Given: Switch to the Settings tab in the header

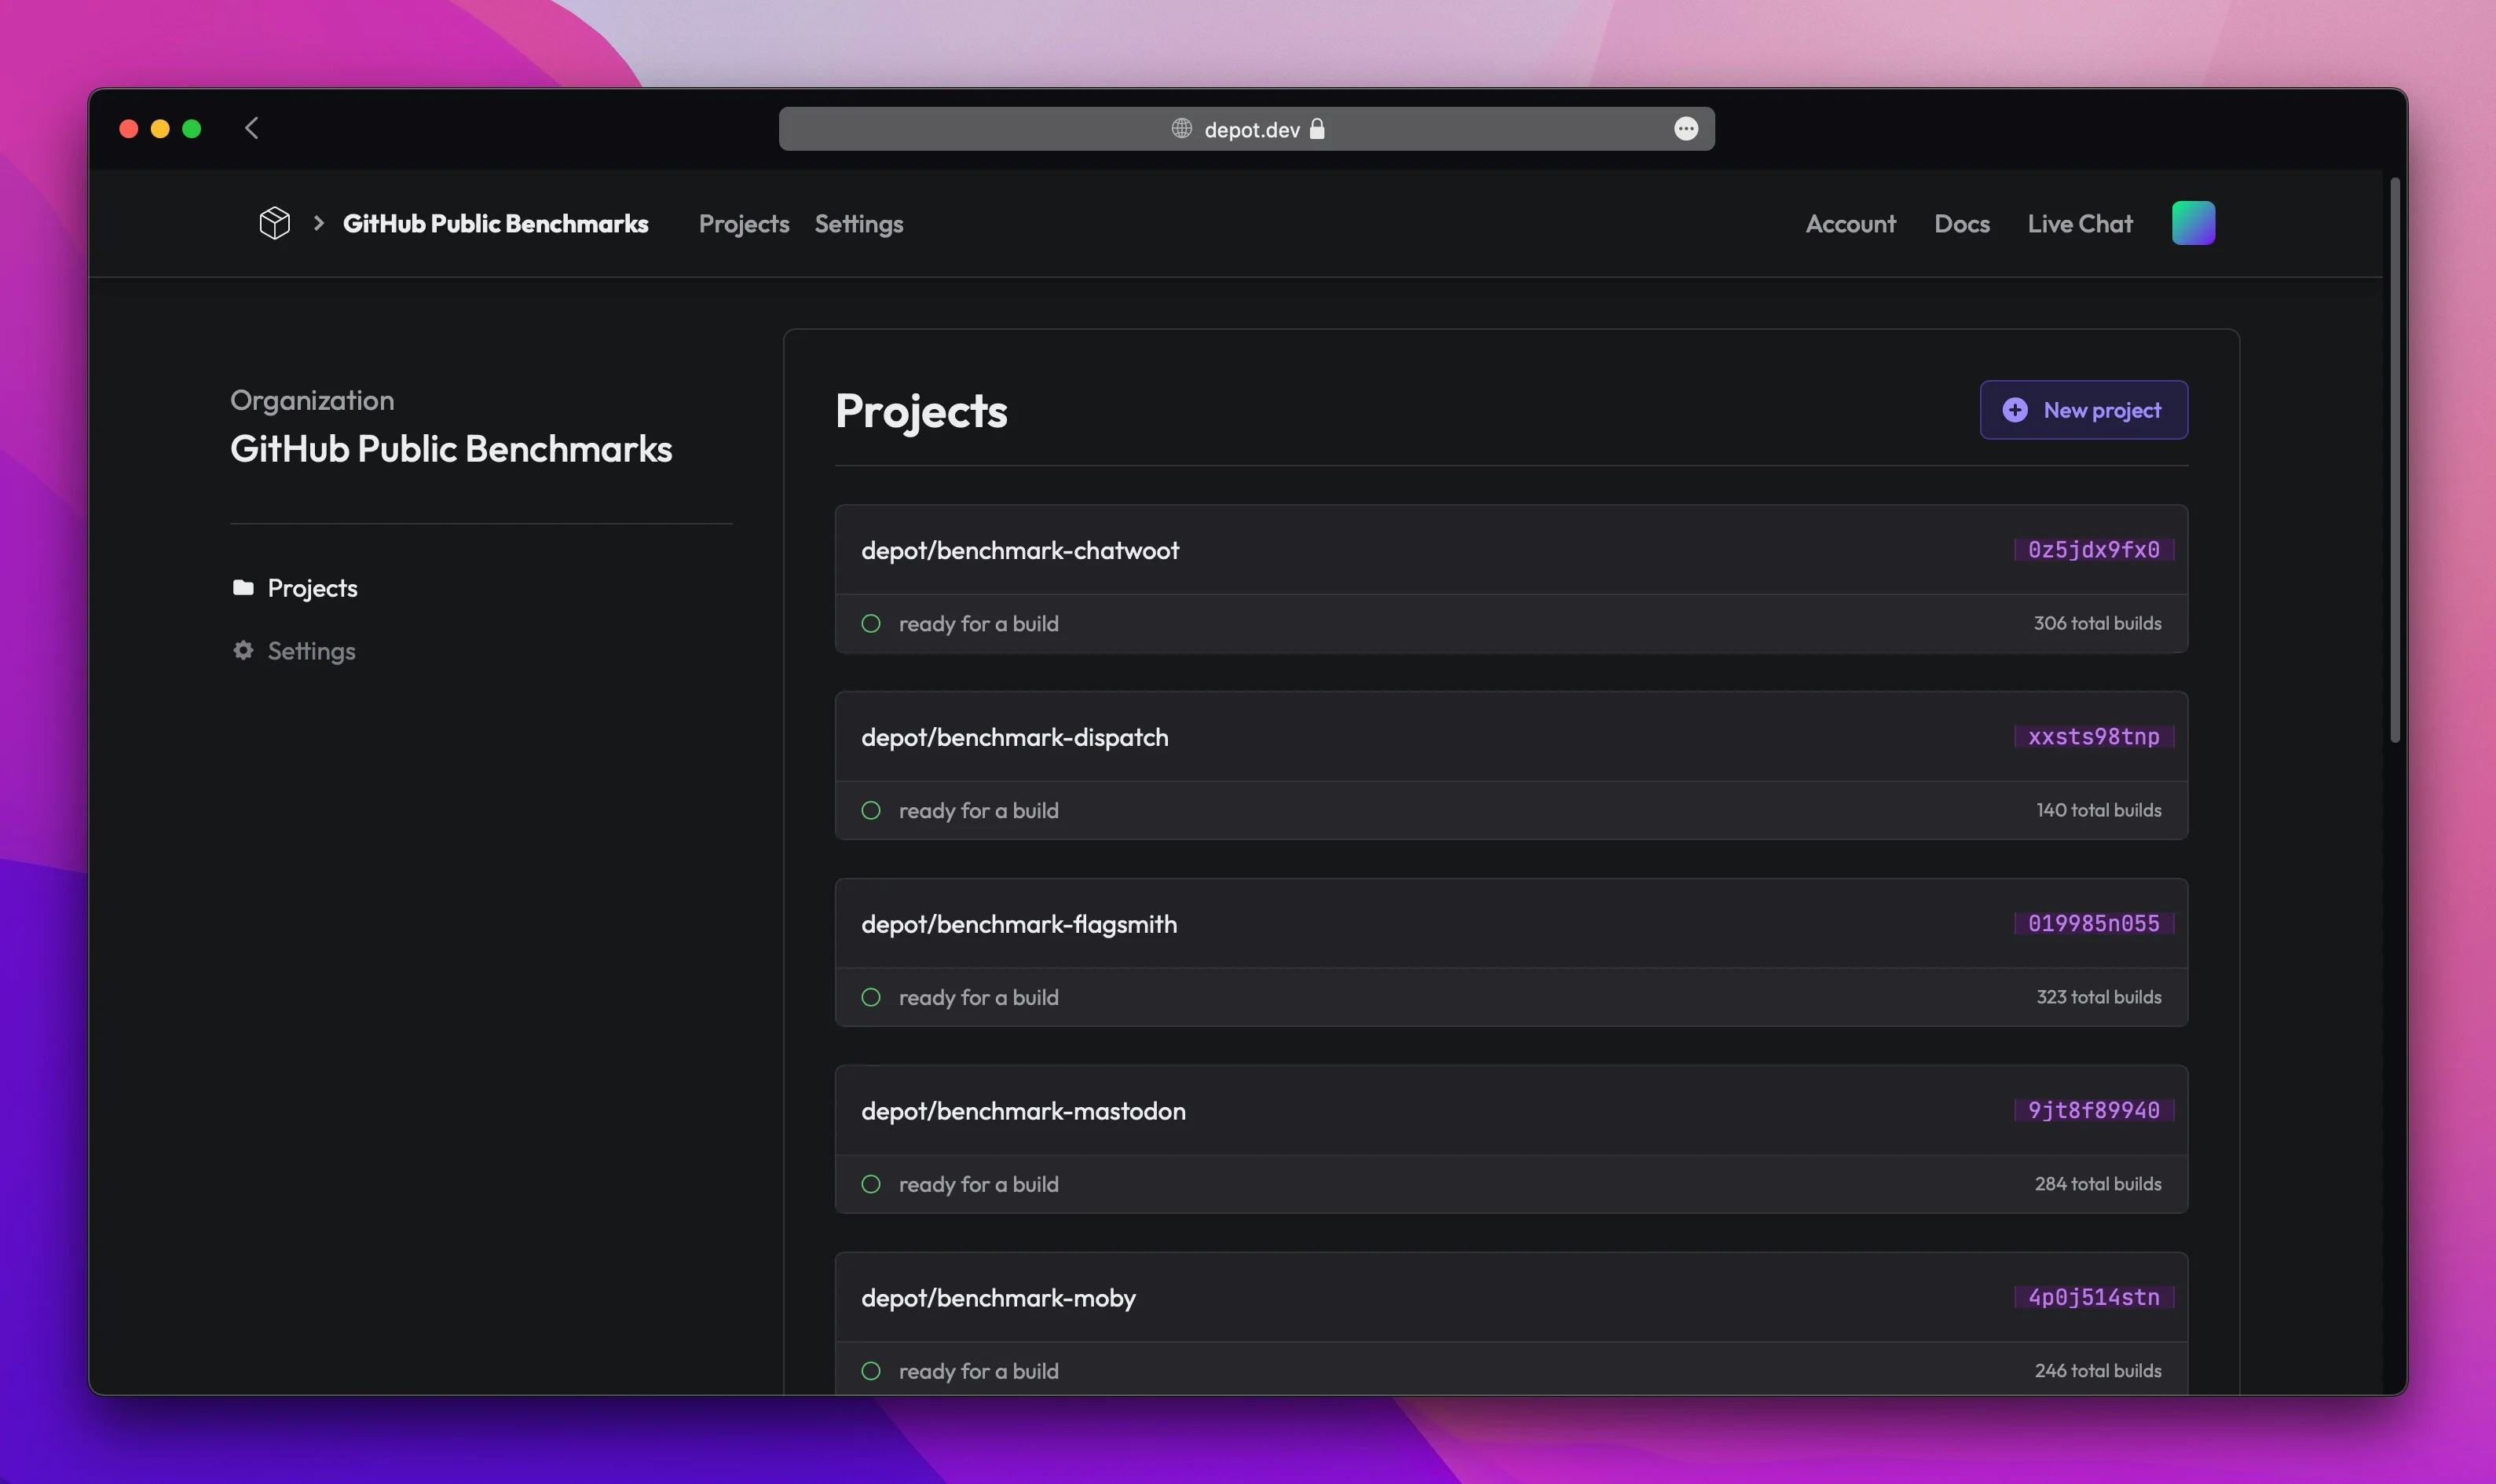Looking at the screenshot, I should 858,223.
